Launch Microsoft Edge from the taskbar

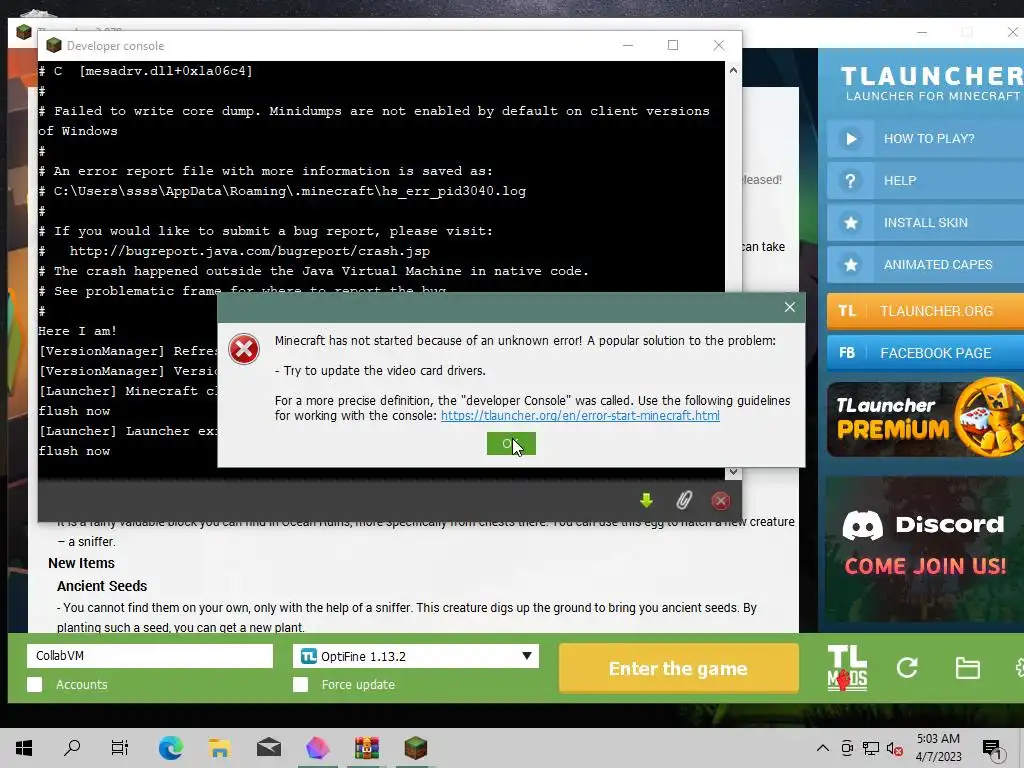point(170,748)
